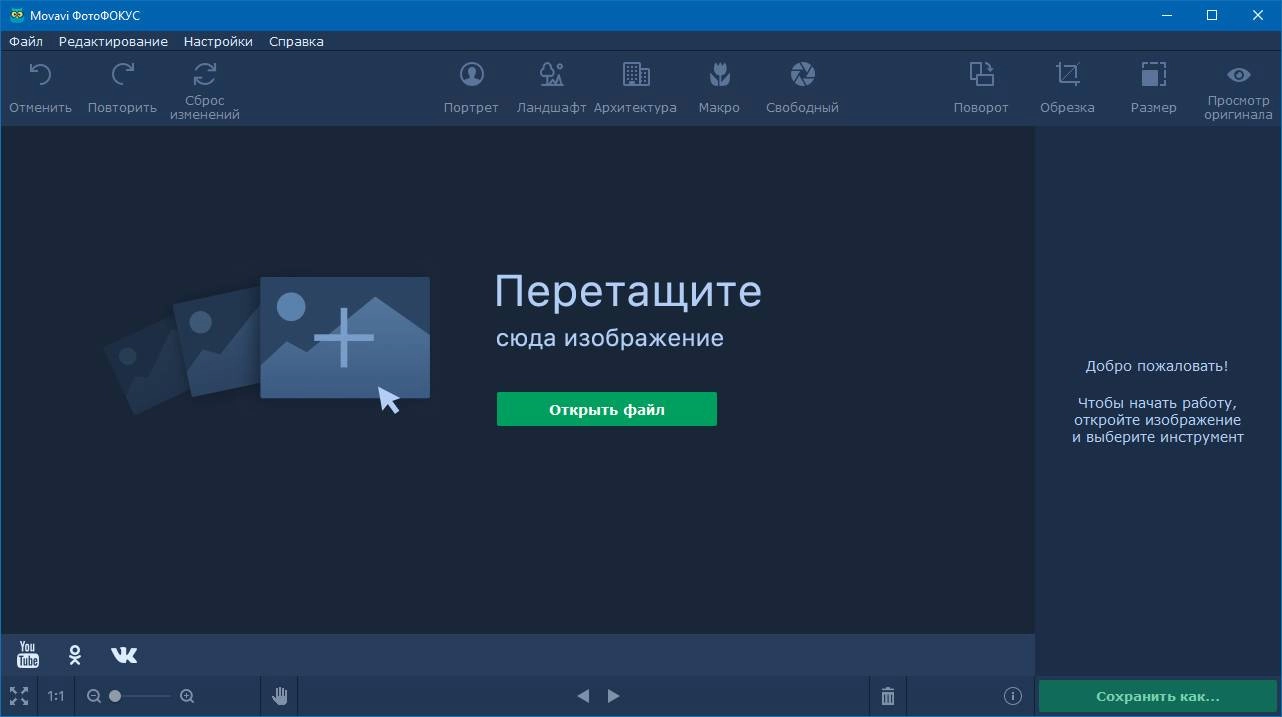This screenshot has width=1282, height=717.
Task: Open the Odnoklassniki social link
Action: point(75,655)
